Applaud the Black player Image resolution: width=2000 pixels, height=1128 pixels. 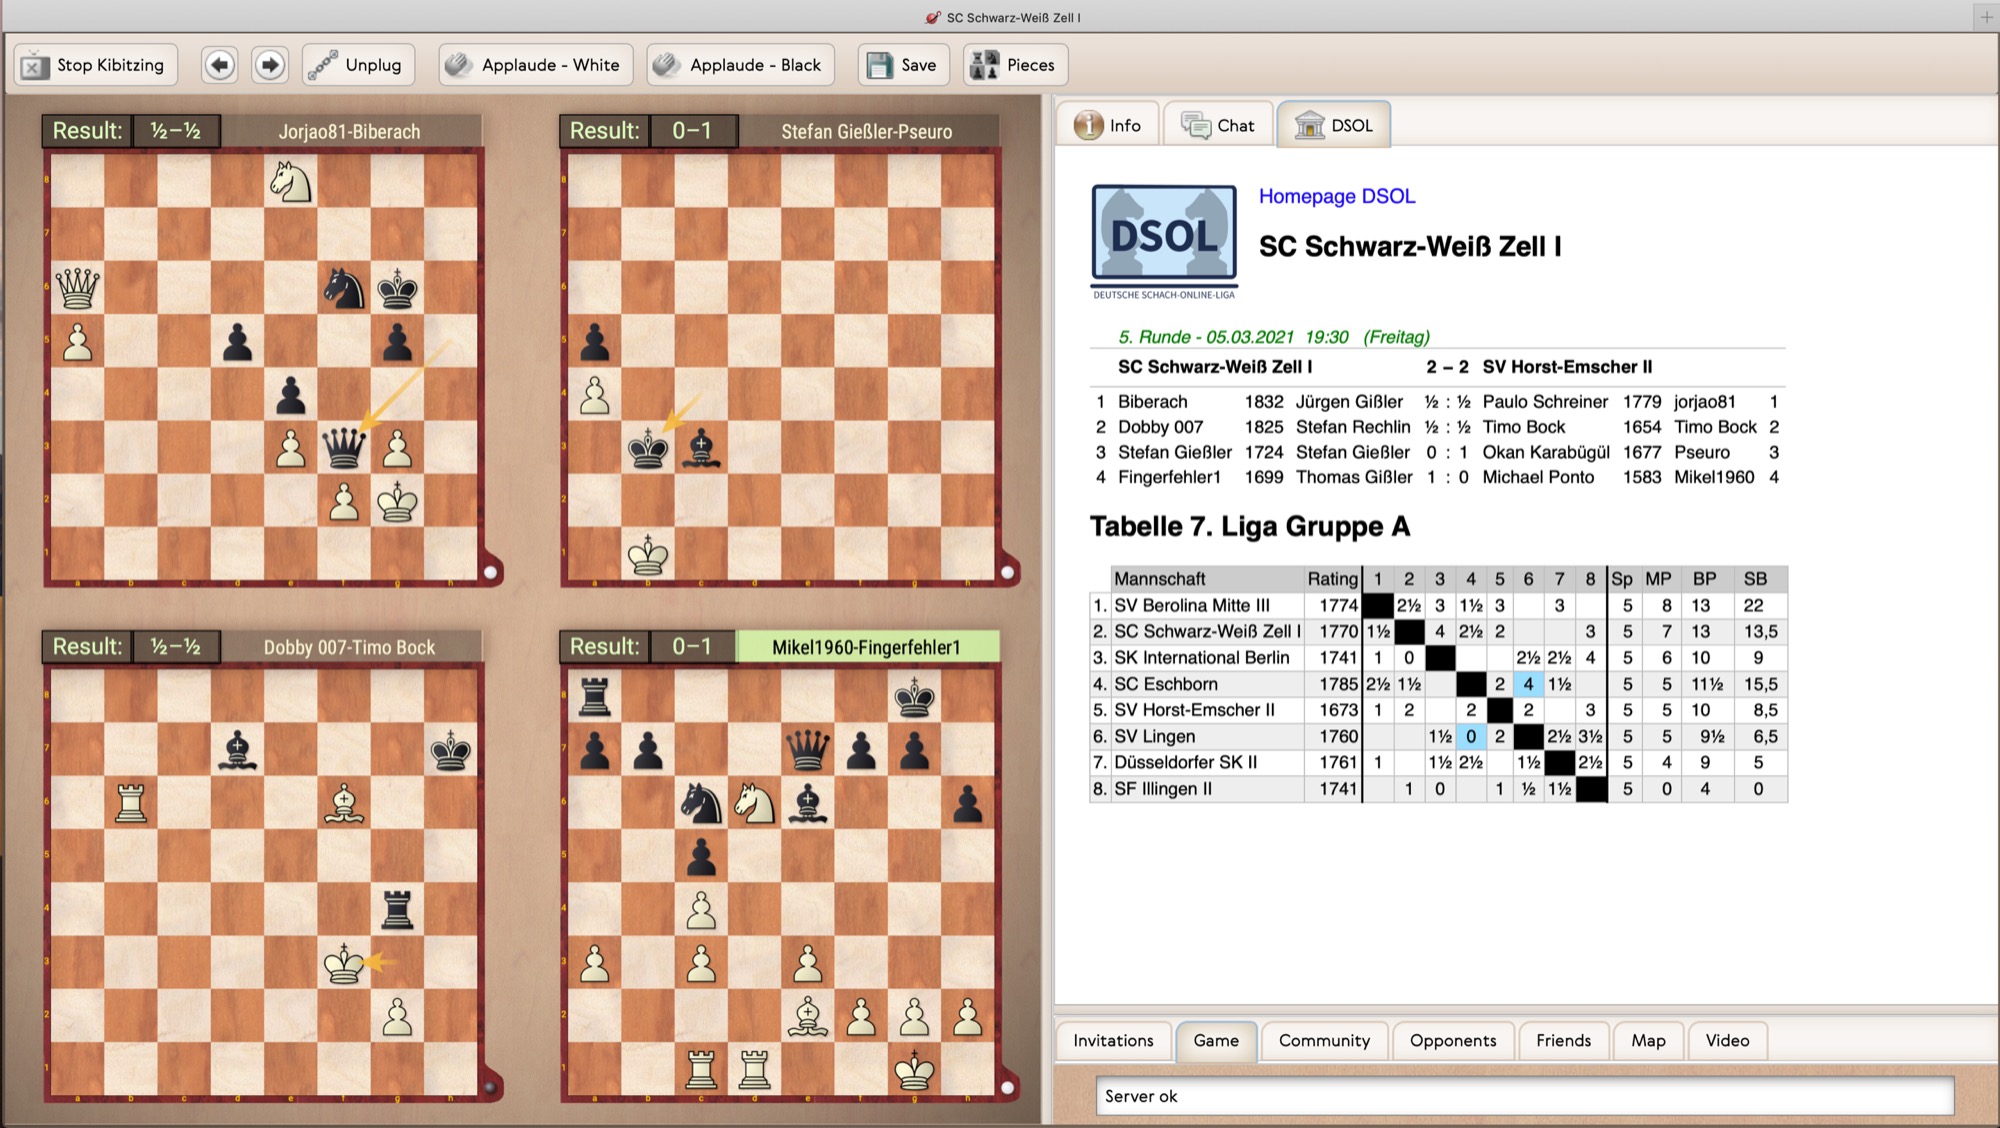740,65
